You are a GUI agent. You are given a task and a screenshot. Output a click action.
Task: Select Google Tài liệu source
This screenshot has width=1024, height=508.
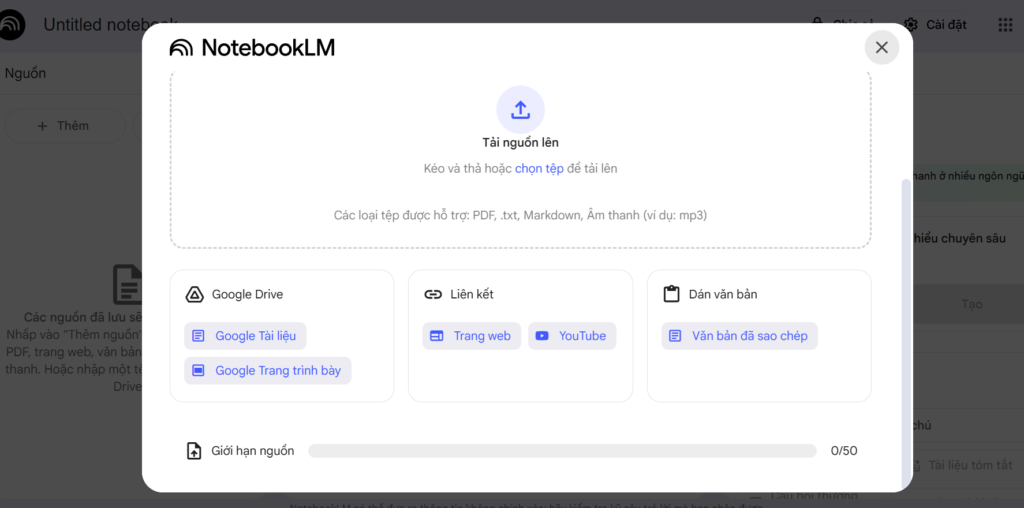pyautogui.click(x=246, y=336)
